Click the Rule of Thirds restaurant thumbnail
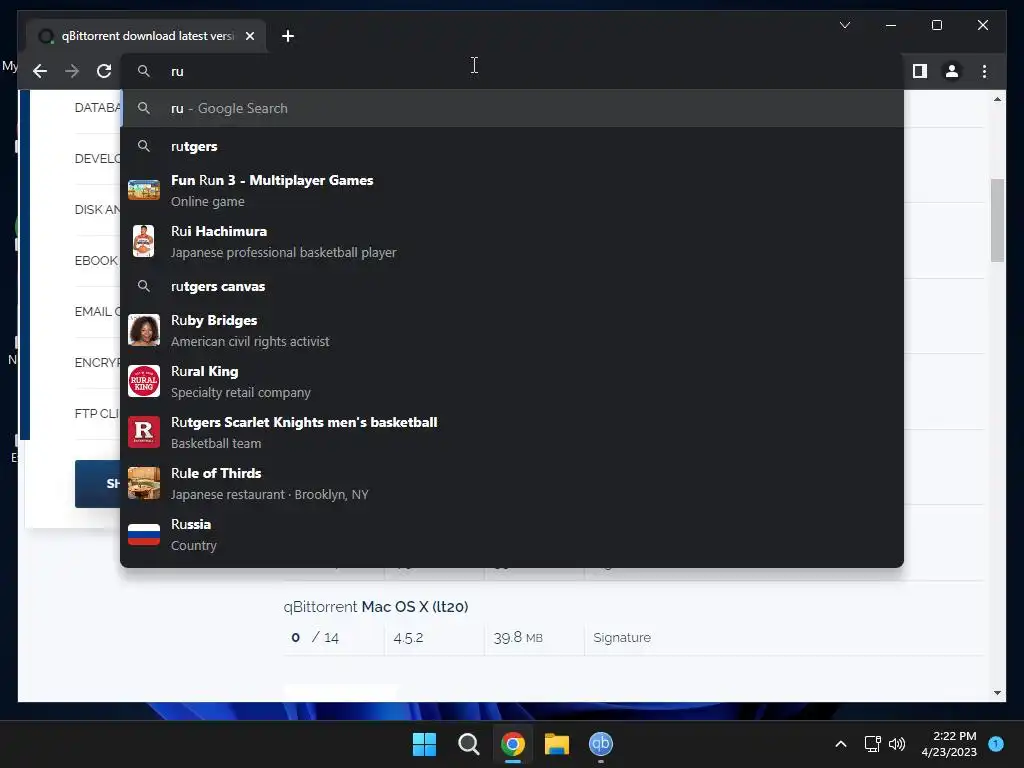This screenshot has width=1024, height=768. 144,483
